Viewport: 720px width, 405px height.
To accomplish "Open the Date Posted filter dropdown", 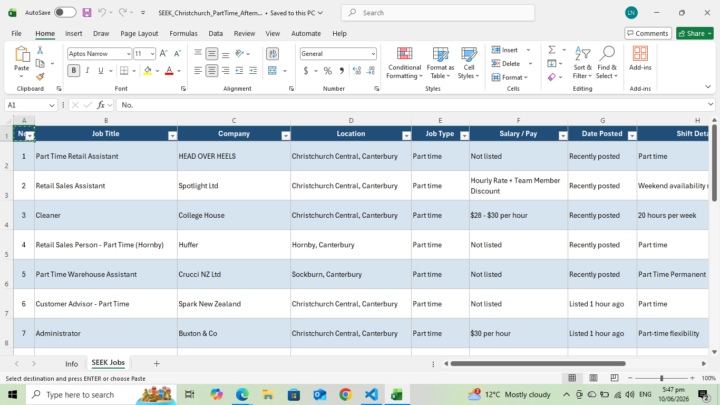I will [x=632, y=136].
